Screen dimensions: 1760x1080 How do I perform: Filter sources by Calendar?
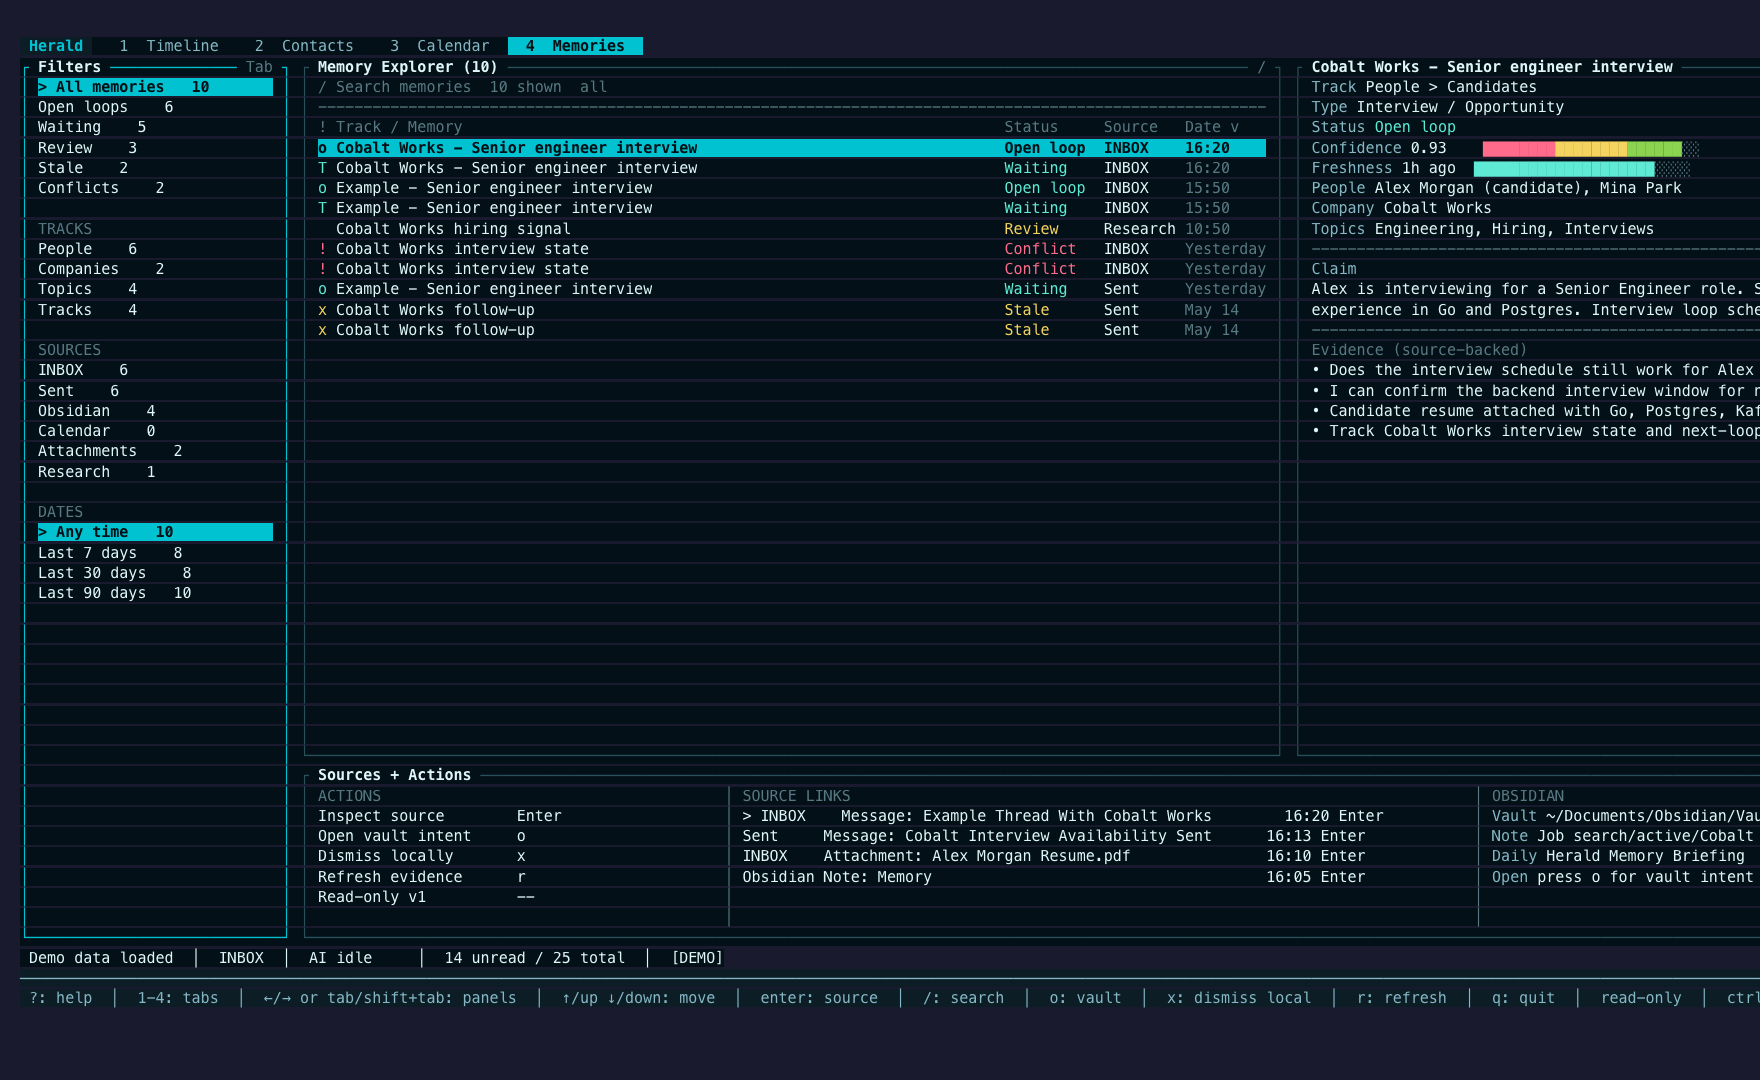pos(97,431)
